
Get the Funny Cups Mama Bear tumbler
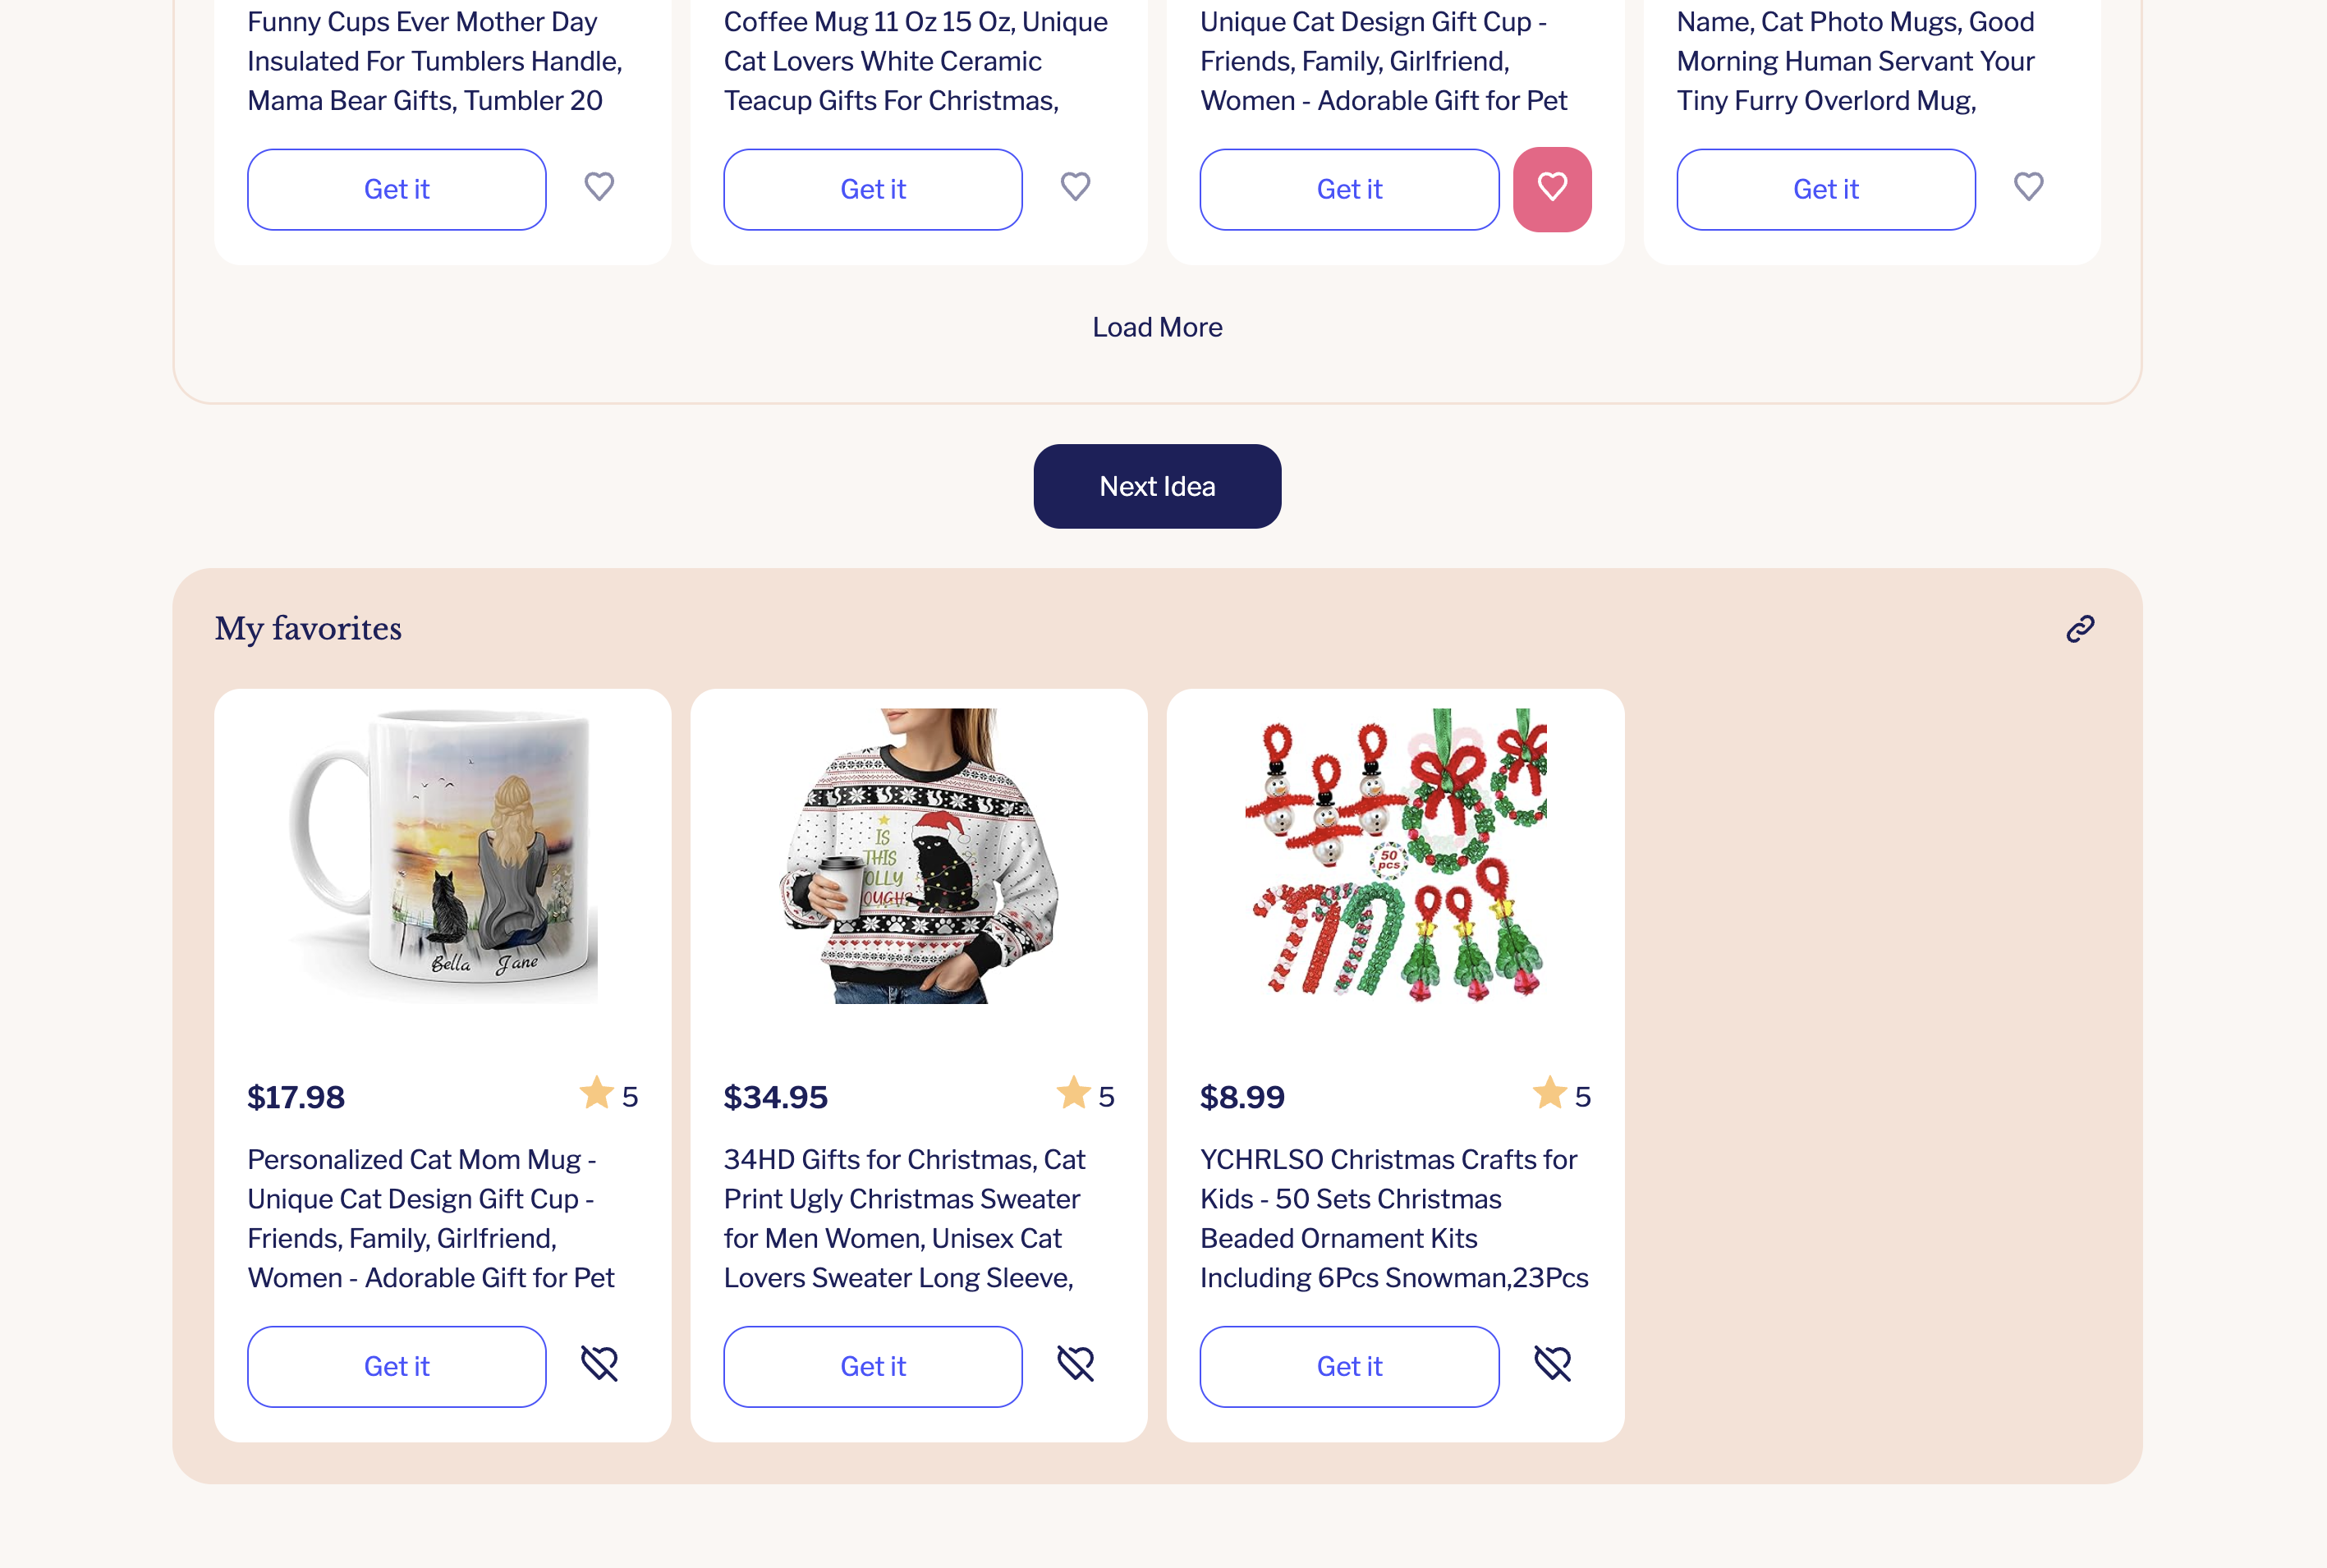(x=397, y=189)
